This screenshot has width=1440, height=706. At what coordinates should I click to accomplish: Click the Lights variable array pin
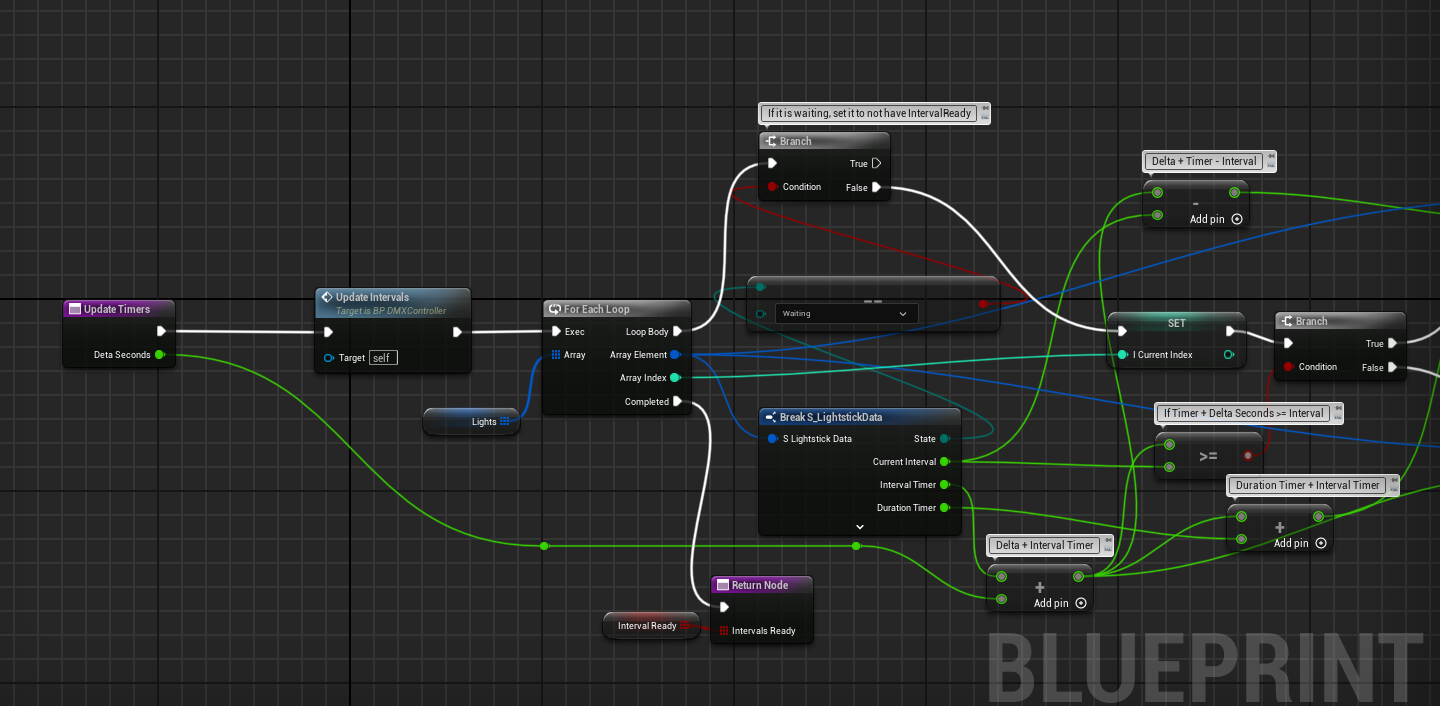(505, 422)
